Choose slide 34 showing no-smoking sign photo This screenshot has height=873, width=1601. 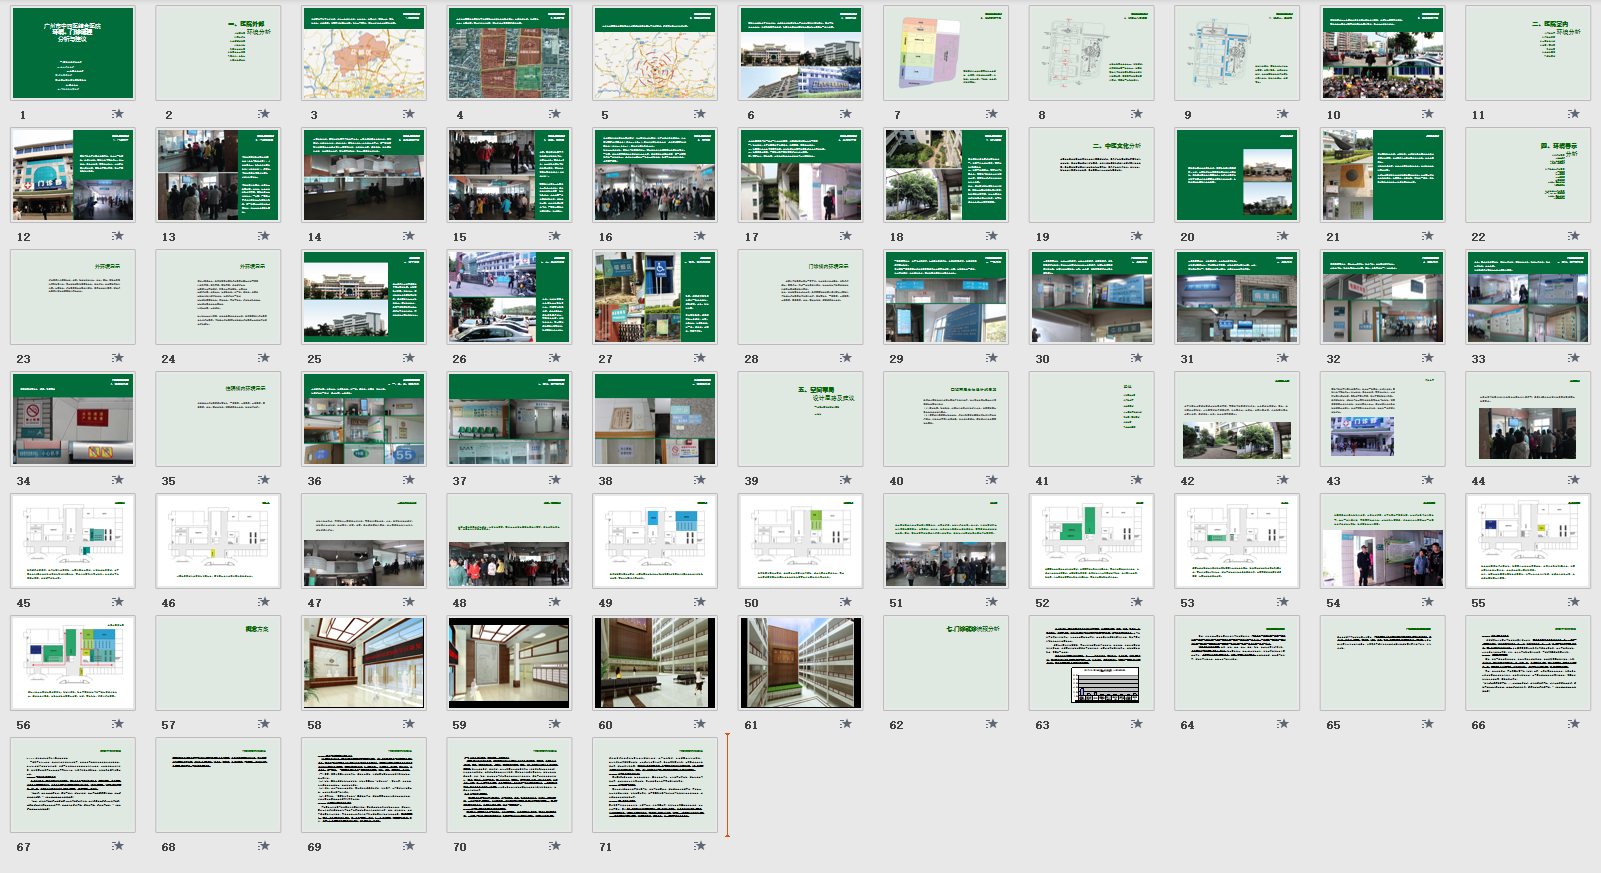click(73, 418)
